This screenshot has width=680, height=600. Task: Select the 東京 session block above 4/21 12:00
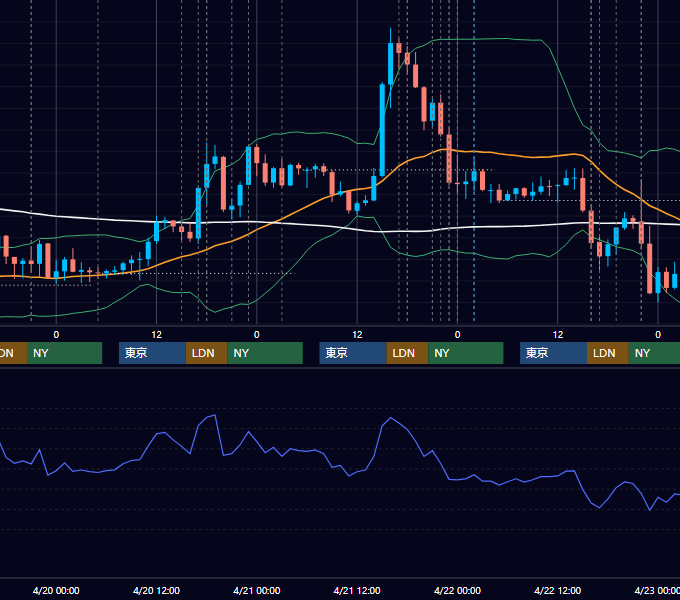tap(353, 353)
